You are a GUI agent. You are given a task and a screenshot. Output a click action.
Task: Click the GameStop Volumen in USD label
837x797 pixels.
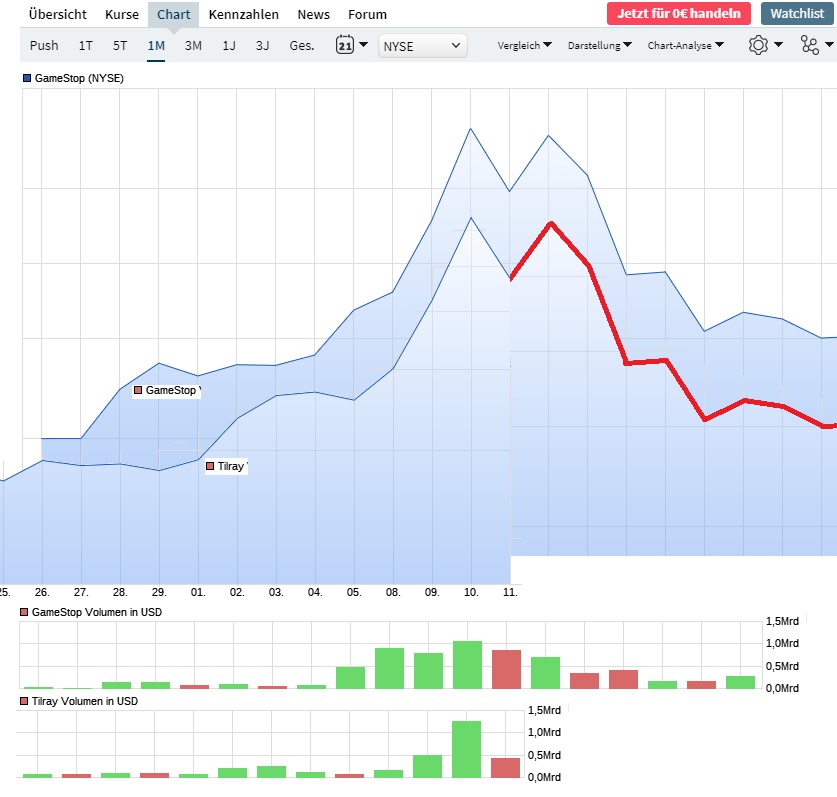click(x=97, y=612)
